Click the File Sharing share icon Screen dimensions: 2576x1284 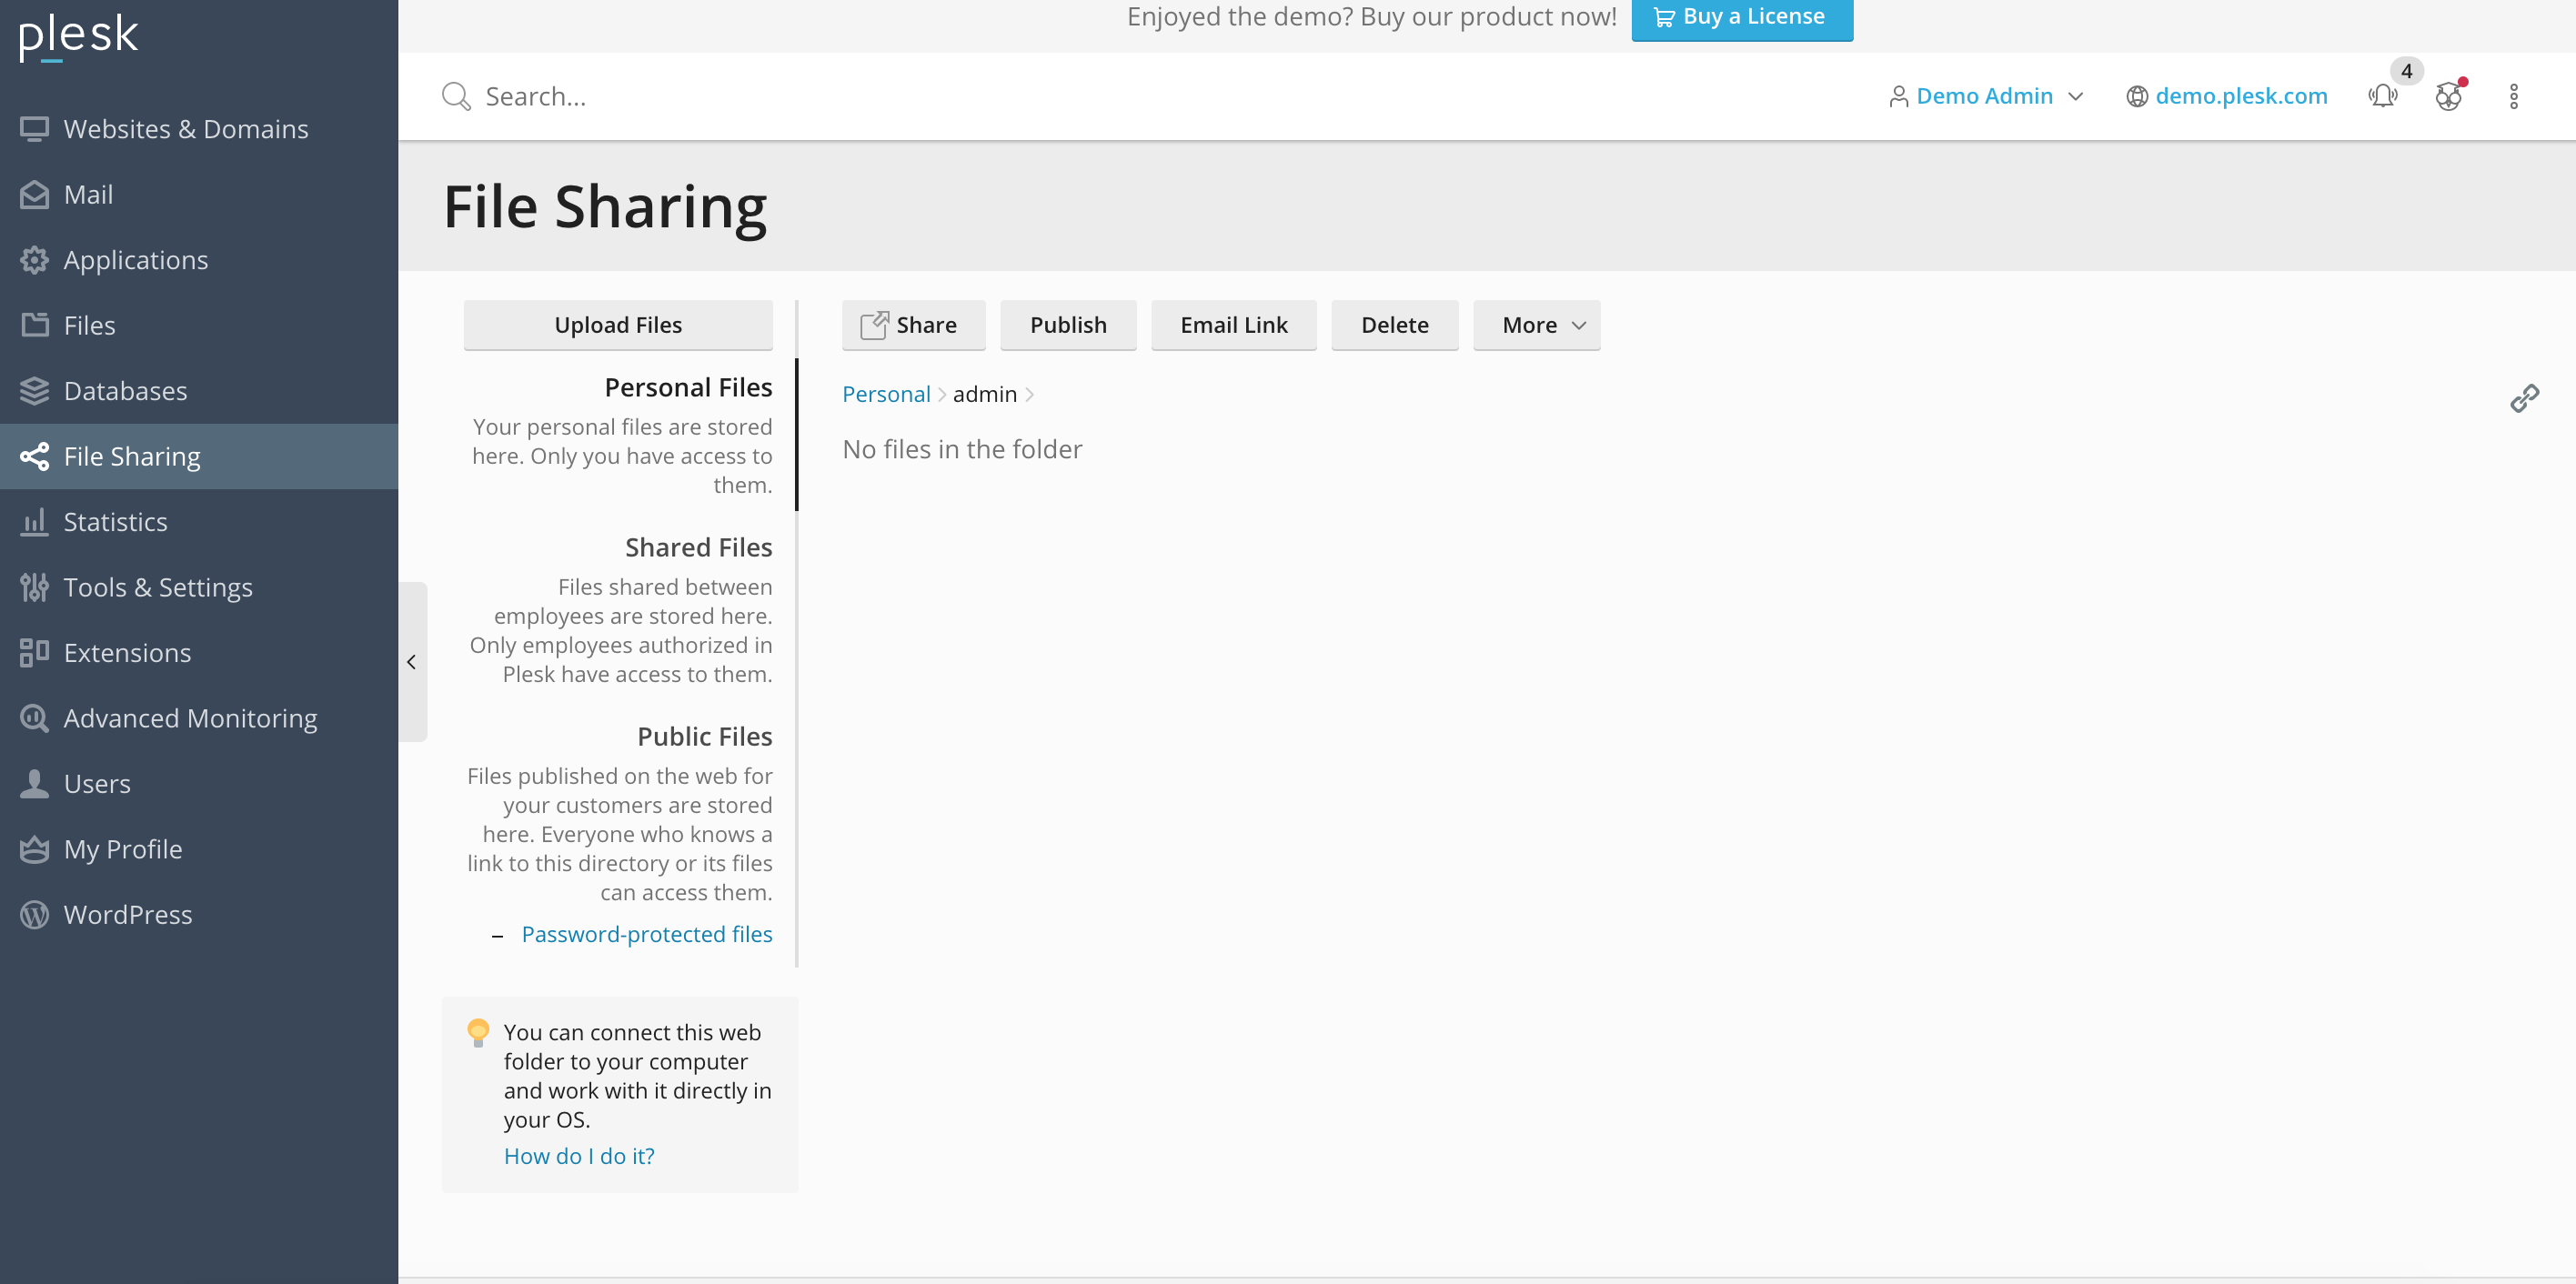34,456
